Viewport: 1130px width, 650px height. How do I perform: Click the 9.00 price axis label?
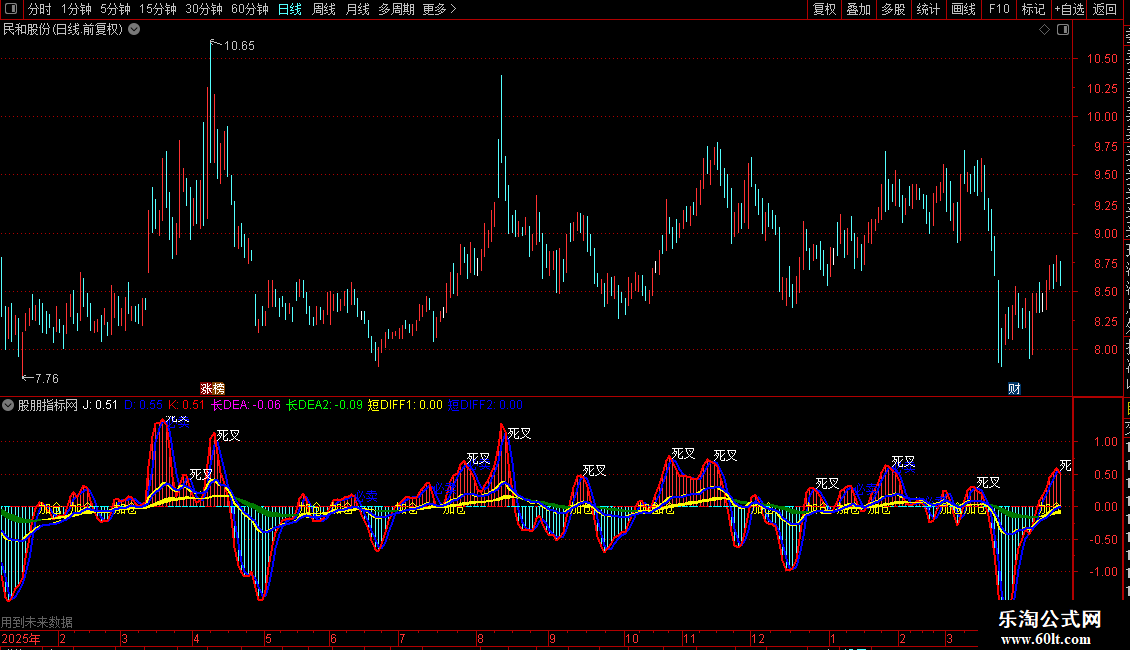point(1105,233)
